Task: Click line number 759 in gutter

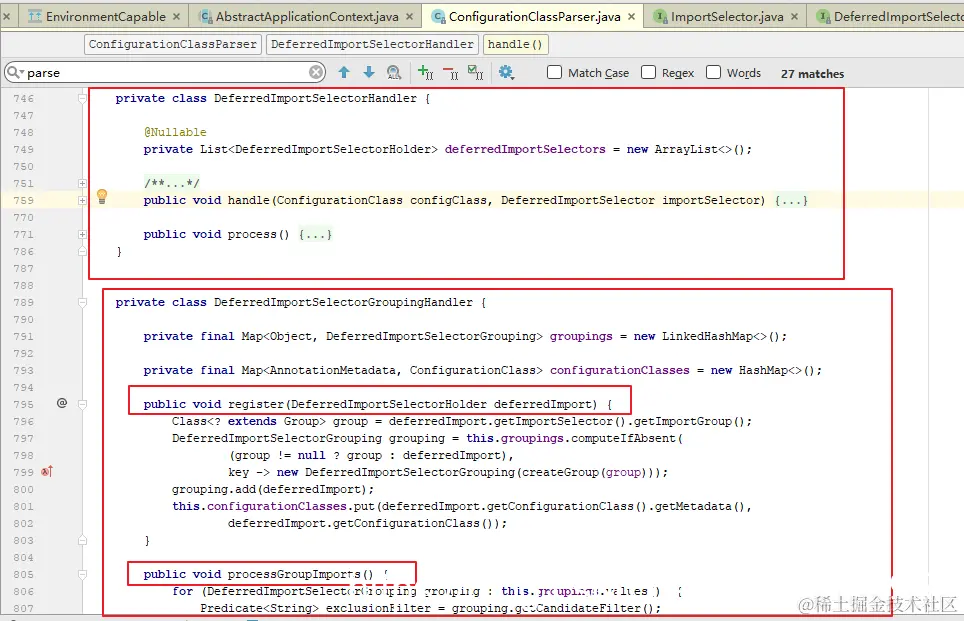Action: 23,200
